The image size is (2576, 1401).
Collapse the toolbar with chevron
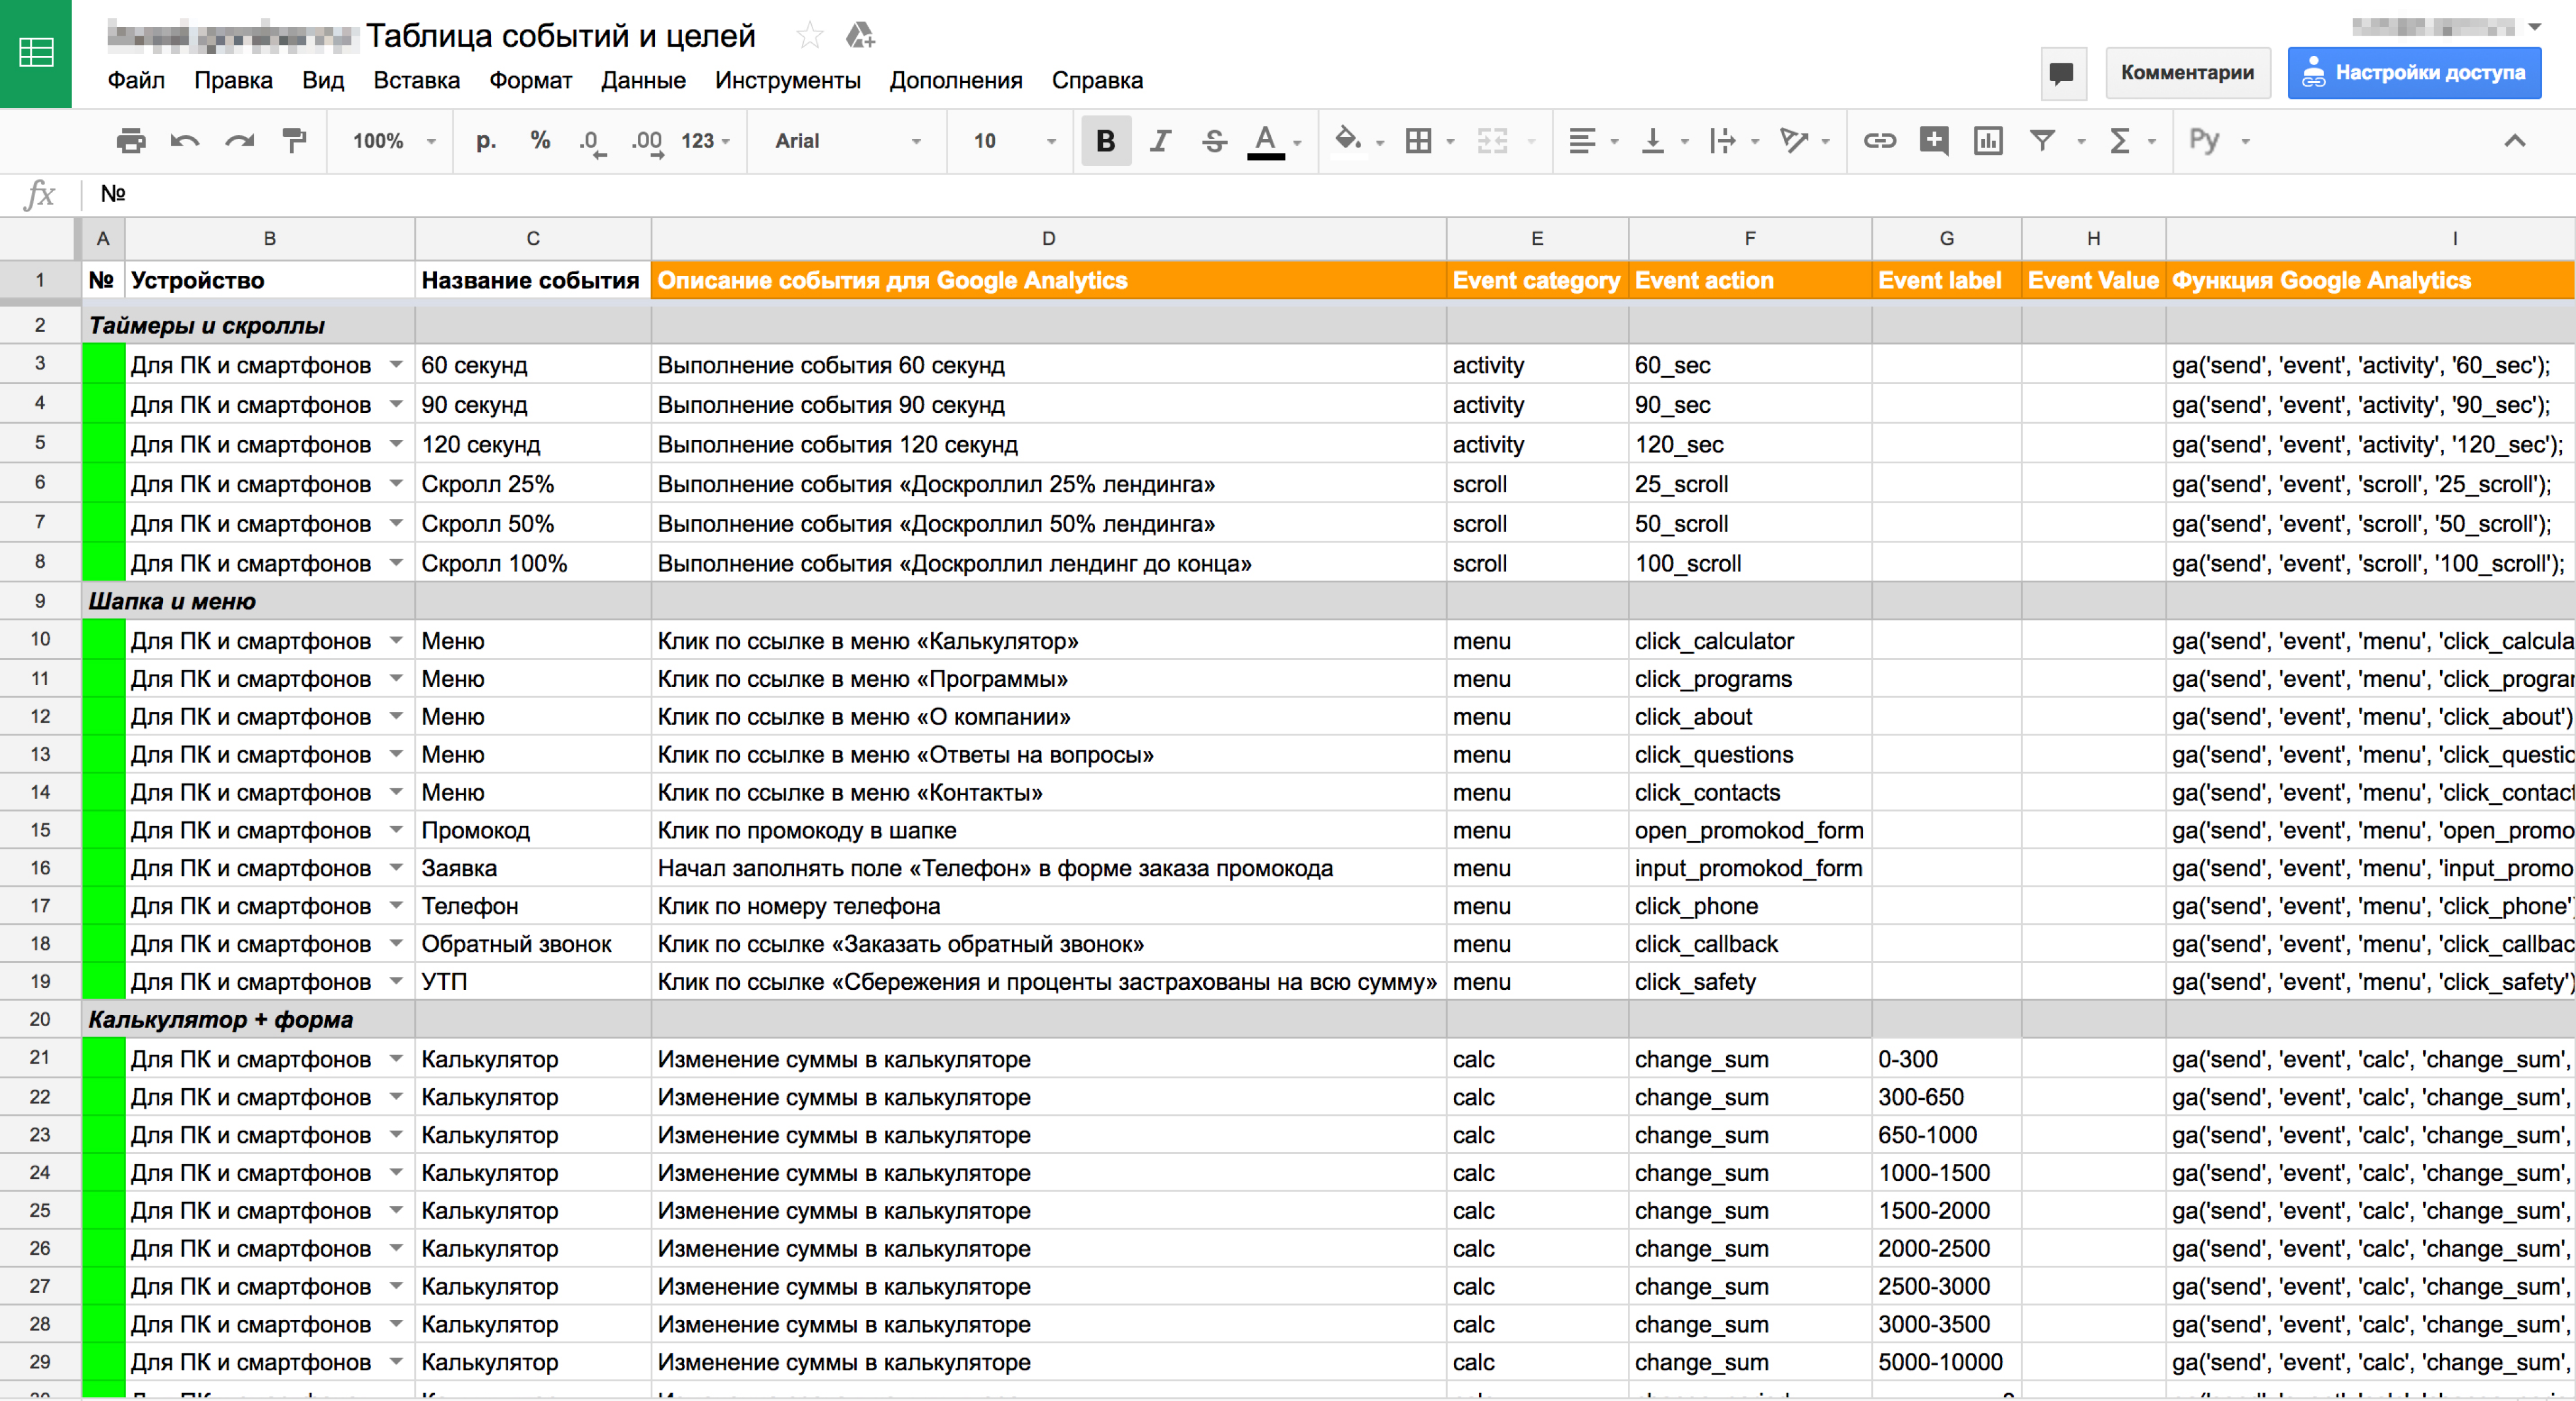[x=2514, y=141]
